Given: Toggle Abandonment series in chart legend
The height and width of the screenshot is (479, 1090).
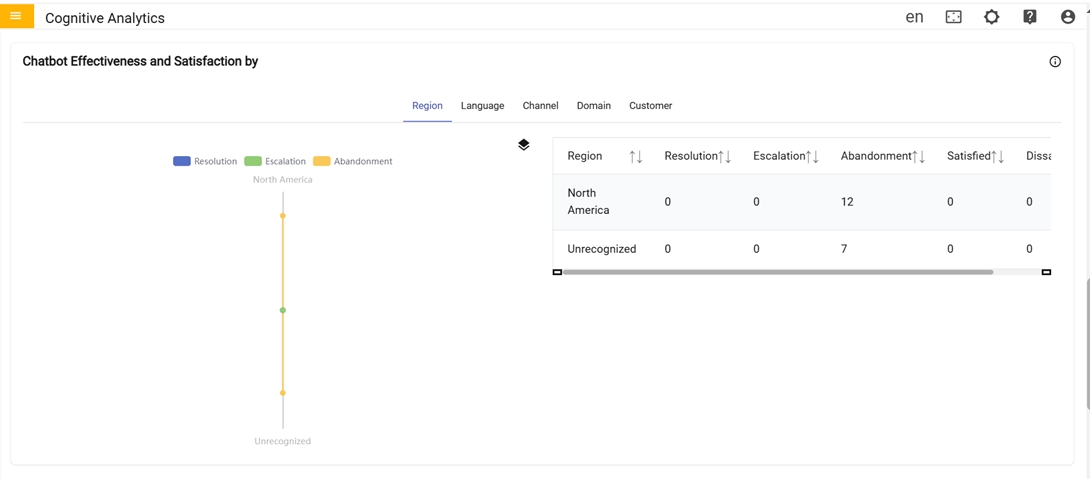Looking at the screenshot, I should tap(352, 161).
